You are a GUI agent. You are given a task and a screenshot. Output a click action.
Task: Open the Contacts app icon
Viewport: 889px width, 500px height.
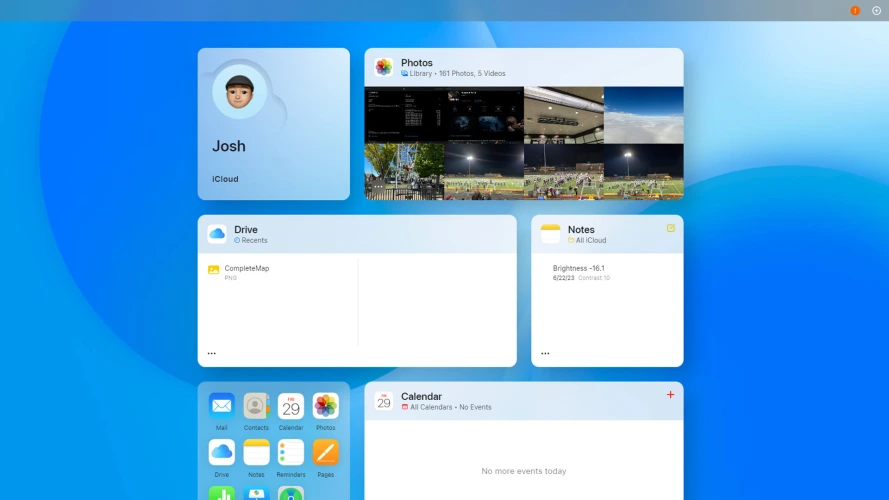256,406
